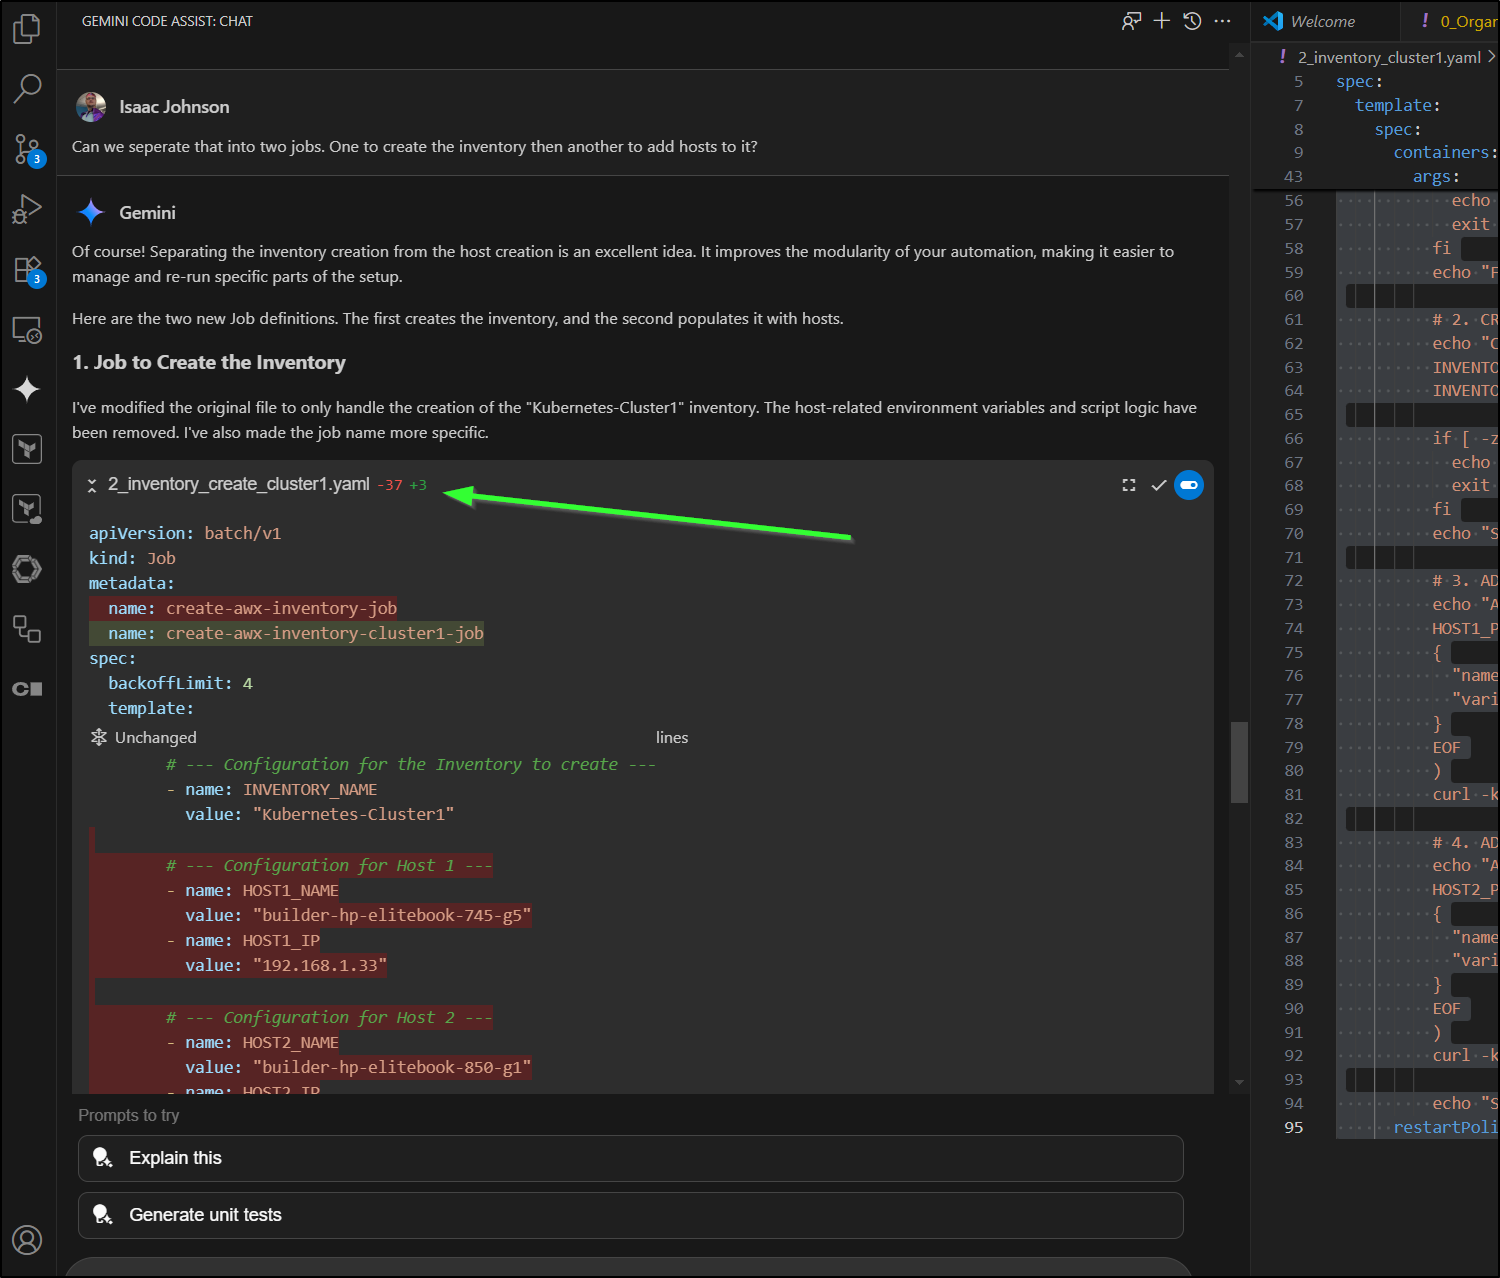Screen dimensions: 1500x1278
Task: Toggle the diff view switch on code block
Action: 1189,485
